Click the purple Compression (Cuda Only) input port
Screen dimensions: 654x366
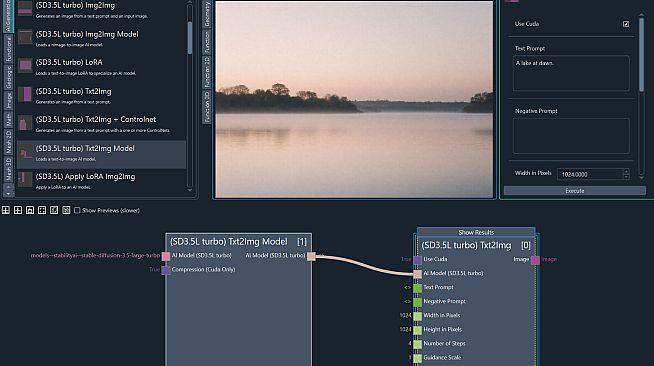(166, 270)
